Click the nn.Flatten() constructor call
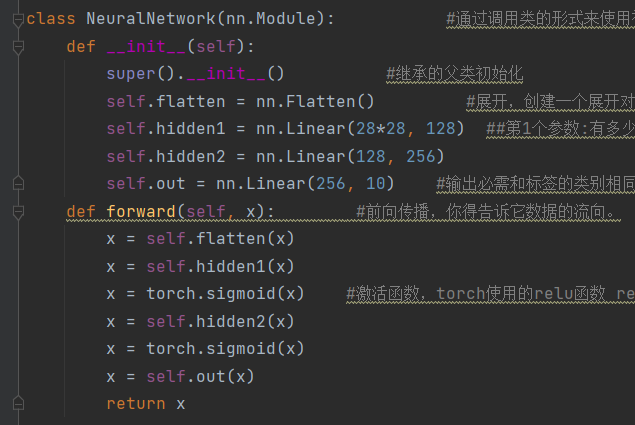 click(x=315, y=101)
